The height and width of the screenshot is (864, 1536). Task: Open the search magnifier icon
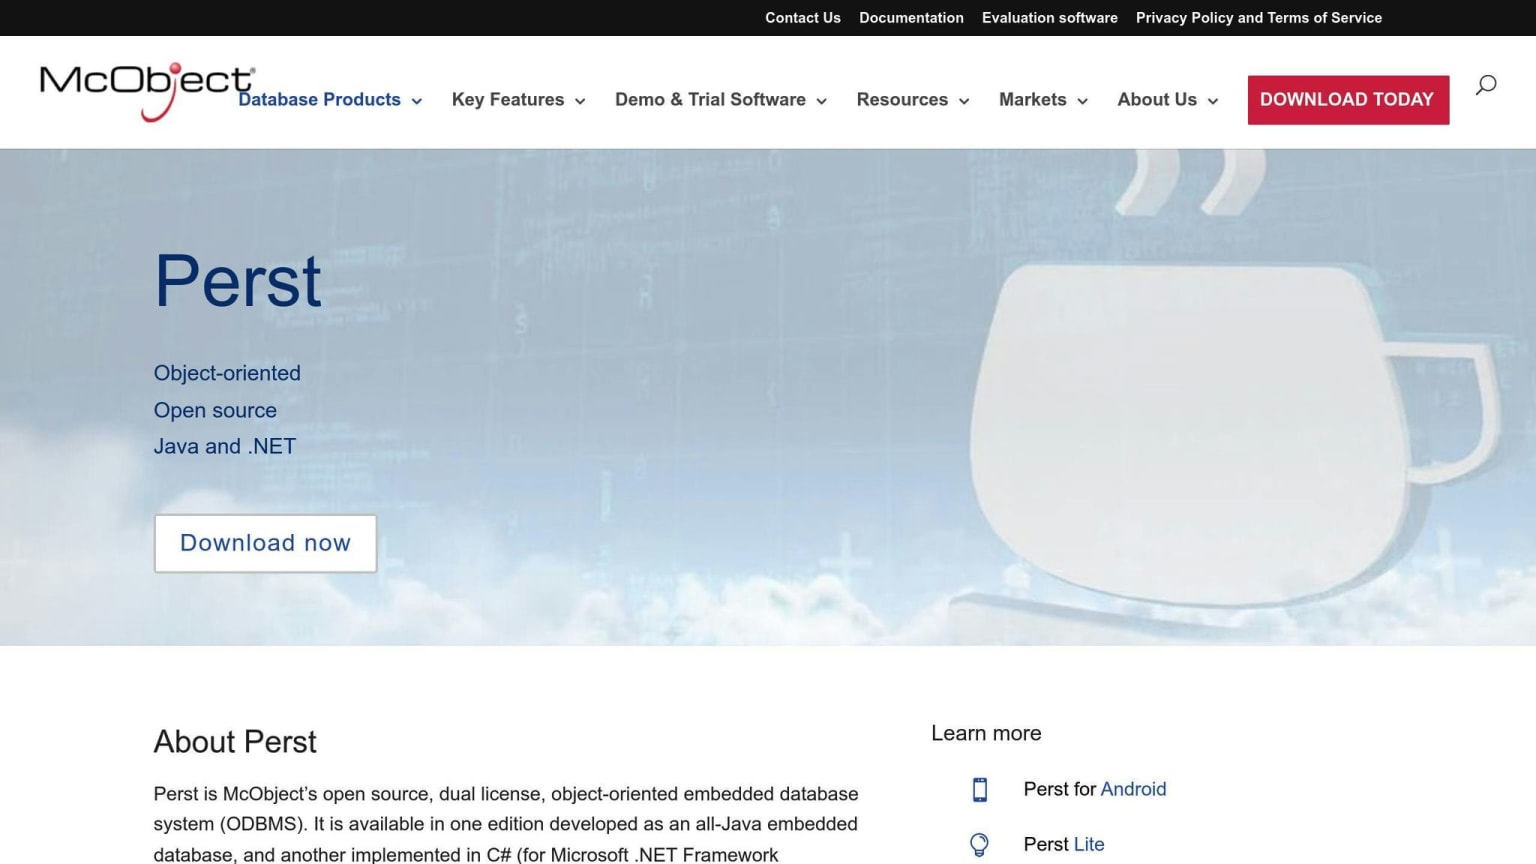coord(1486,85)
